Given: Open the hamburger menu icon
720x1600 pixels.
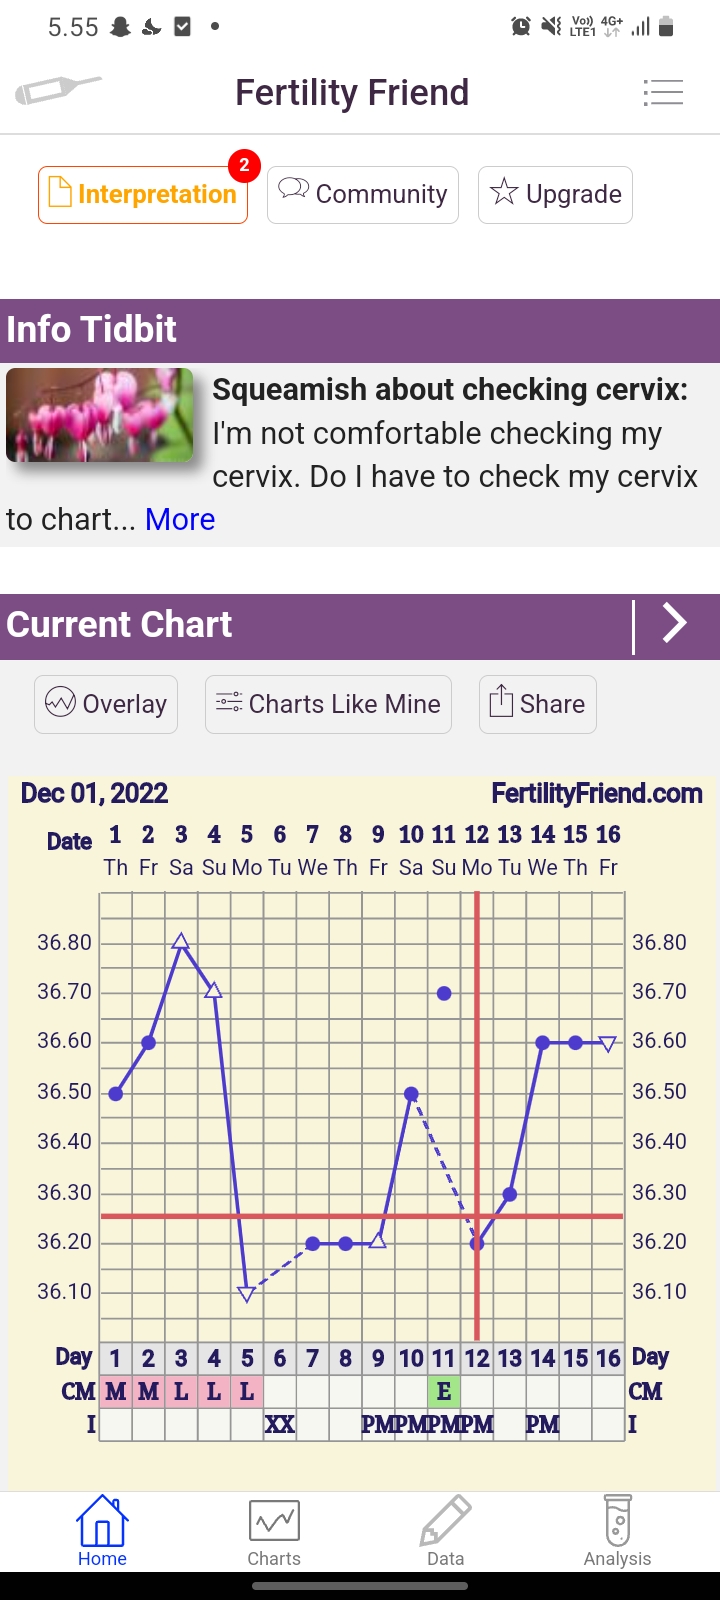Looking at the screenshot, I should pyautogui.click(x=663, y=93).
